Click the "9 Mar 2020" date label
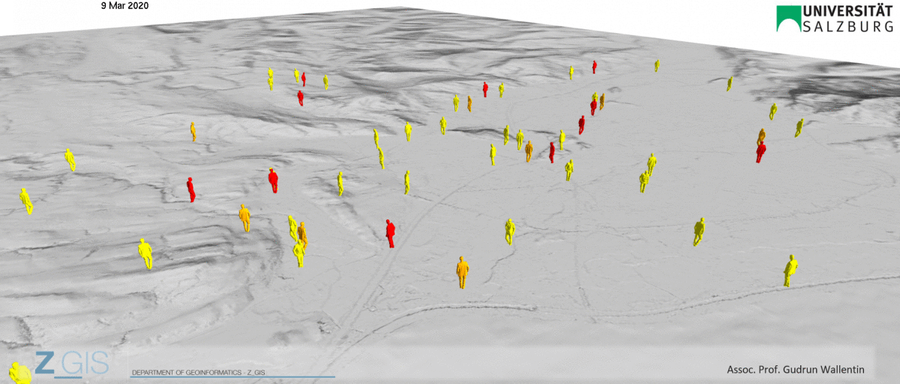The height and width of the screenshot is (384, 900). 125,6
